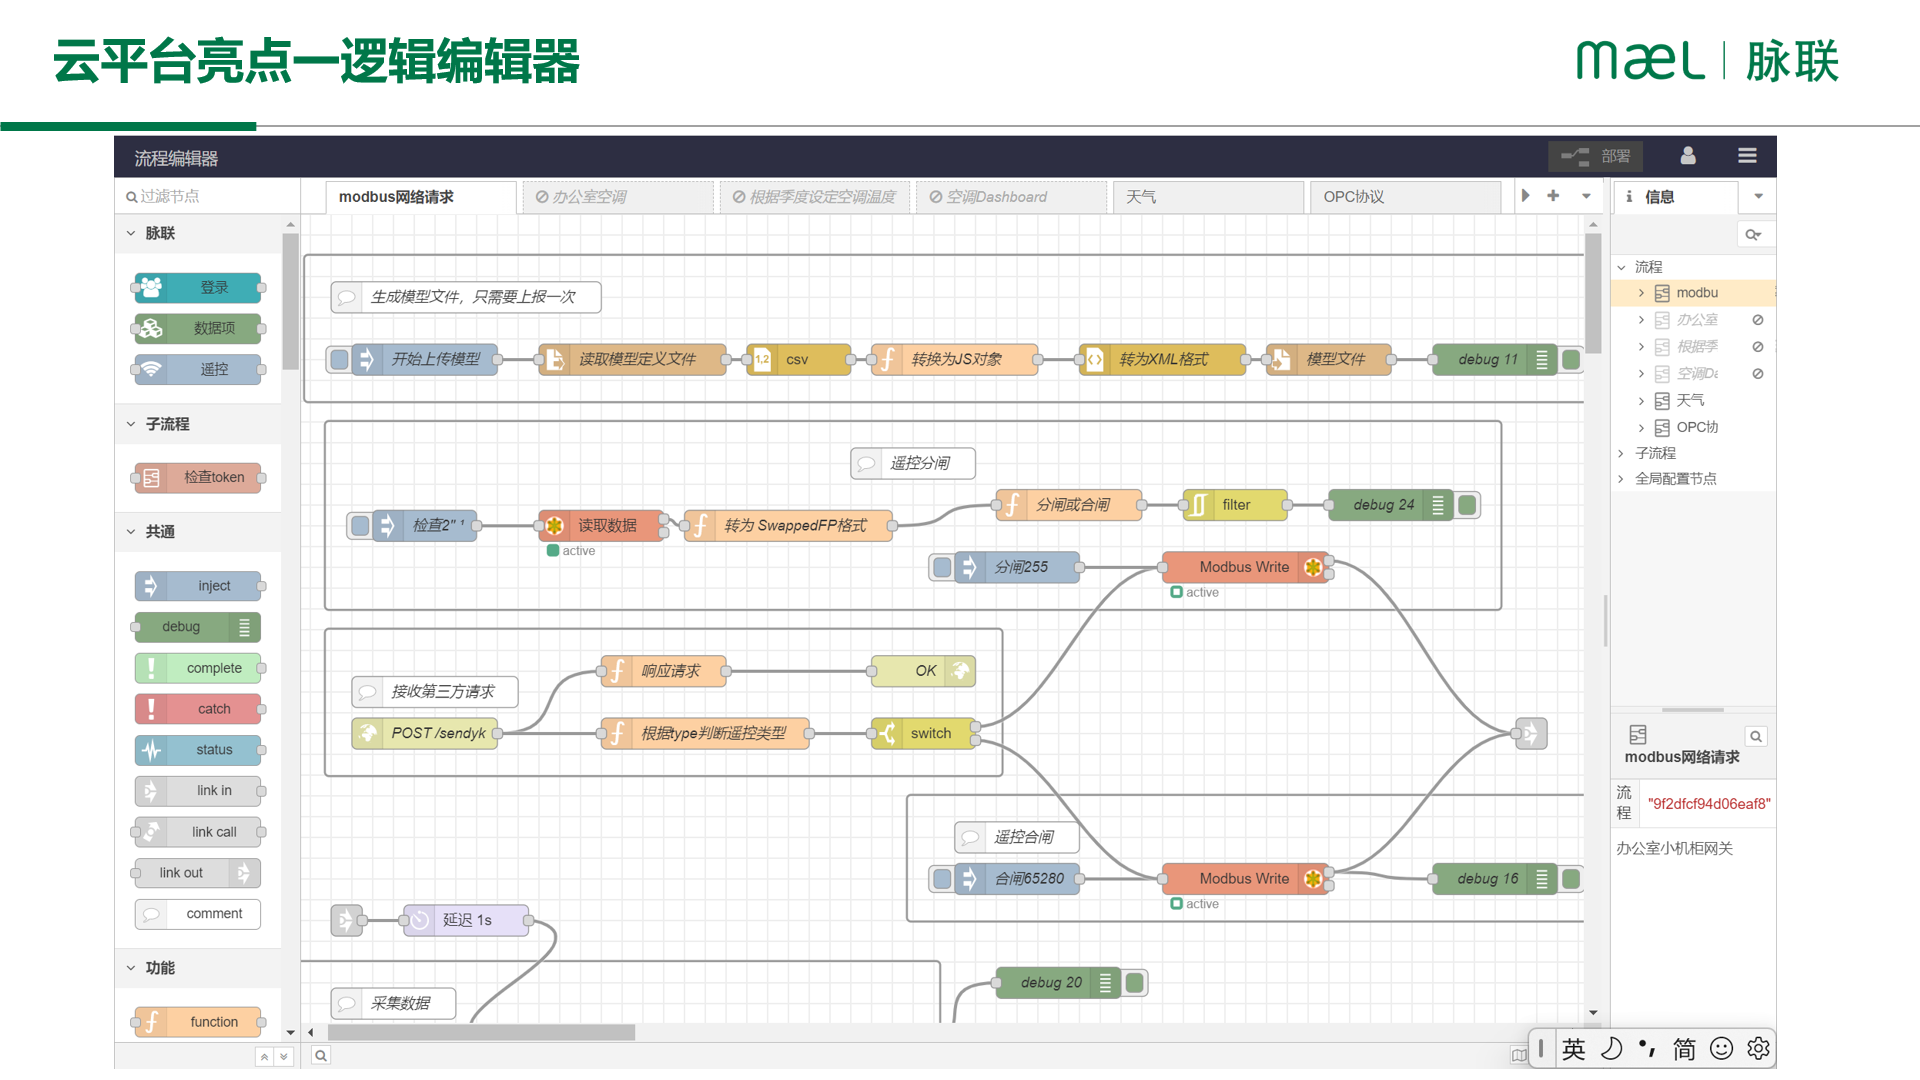This screenshot has height=1080, width=1920.
Task: Select the Modbus Write node for 分闸255
Action: [1243, 567]
